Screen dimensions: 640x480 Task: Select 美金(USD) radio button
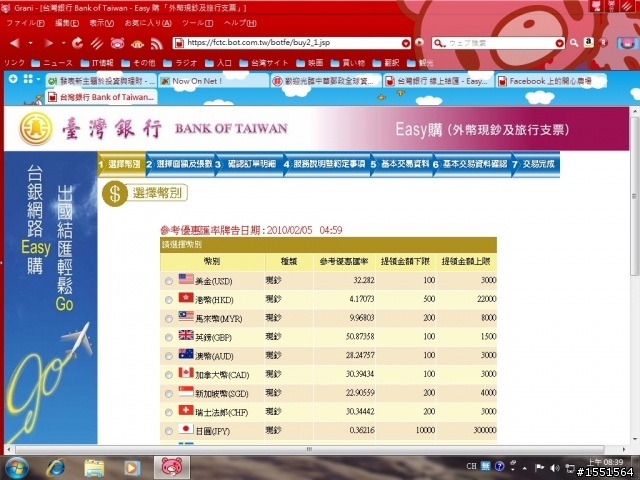(169, 281)
